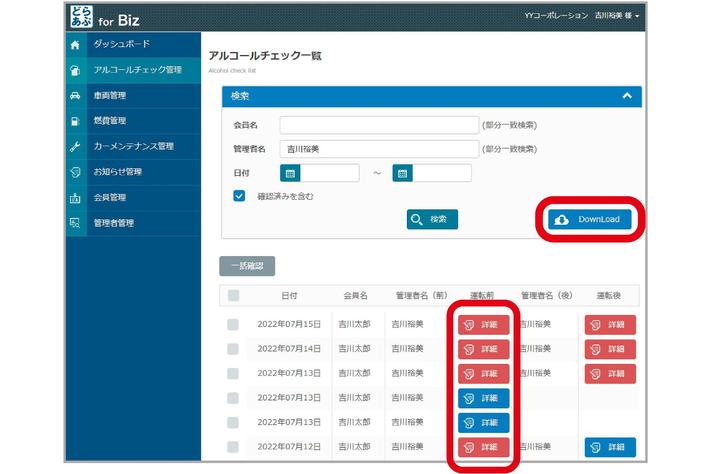
Task: Click the DownLoad button
Action: click(590, 220)
